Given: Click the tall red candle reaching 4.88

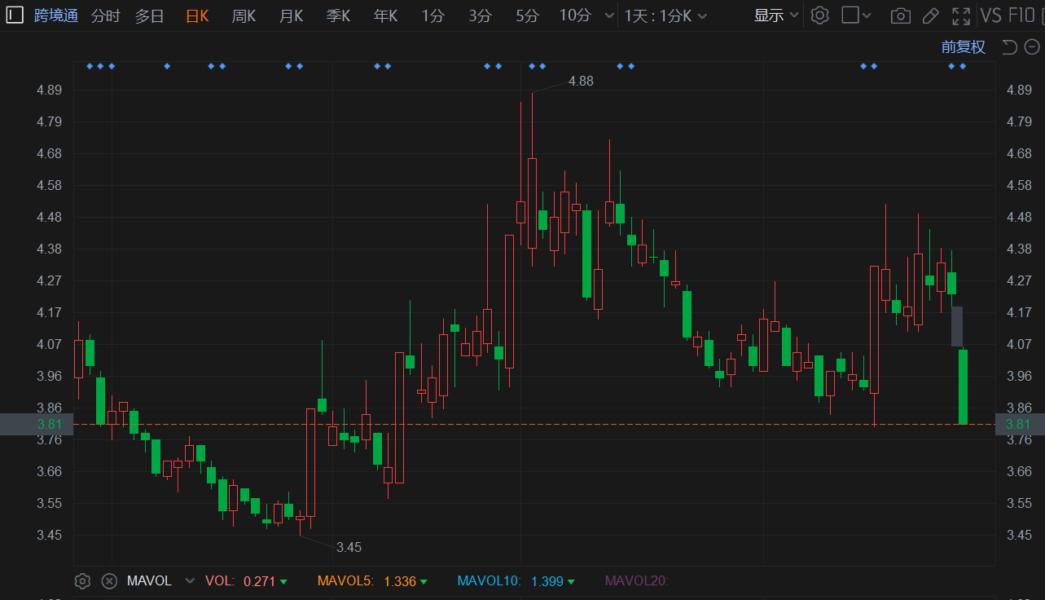Looking at the screenshot, I should coord(532,203).
